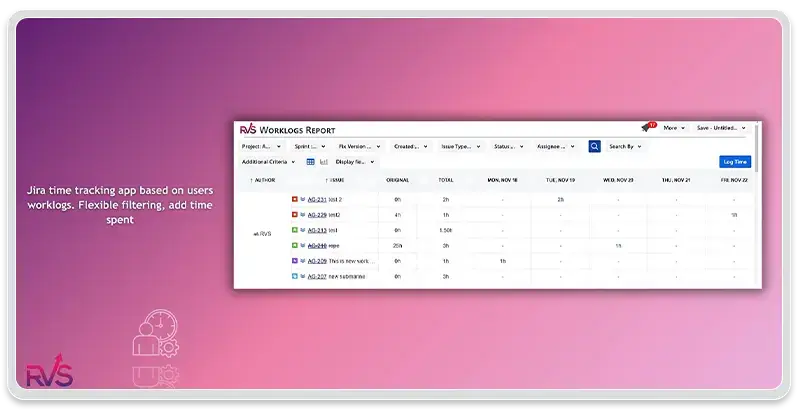800x411 pixels.
Task: Open the Project filter dropdown
Action: pyautogui.click(x=261, y=146)
